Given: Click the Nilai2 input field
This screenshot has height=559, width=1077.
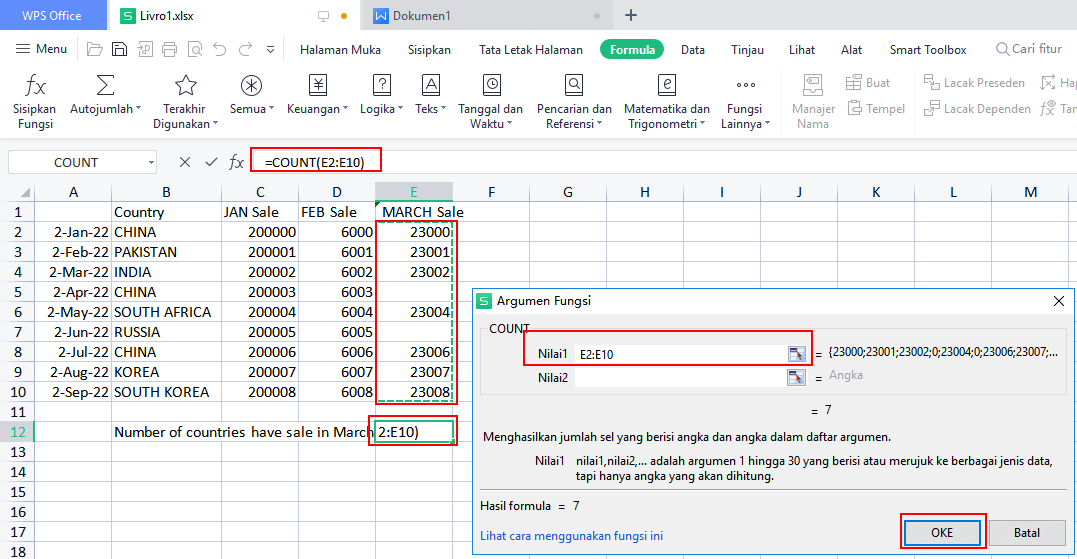Looking at the screenshot, I should point(680,376).
